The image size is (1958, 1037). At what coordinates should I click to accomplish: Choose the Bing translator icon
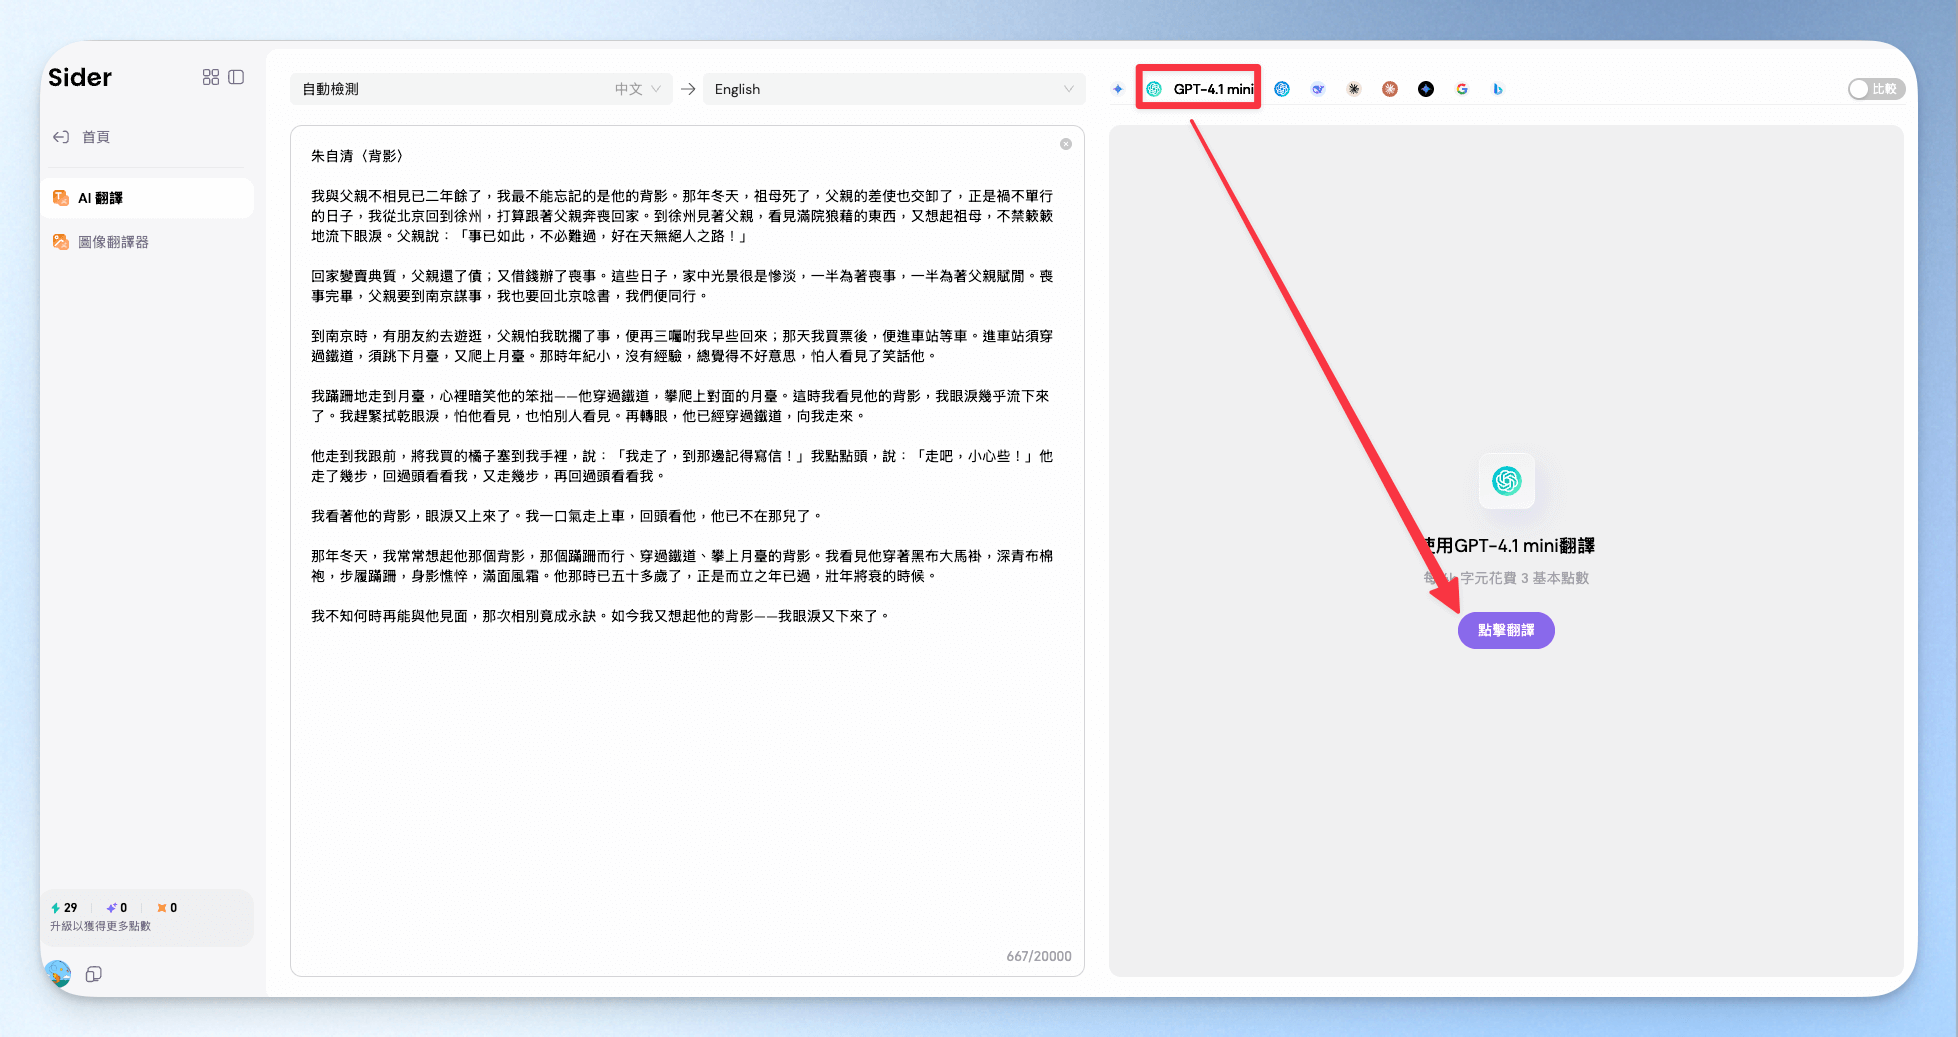point(1498,89)
